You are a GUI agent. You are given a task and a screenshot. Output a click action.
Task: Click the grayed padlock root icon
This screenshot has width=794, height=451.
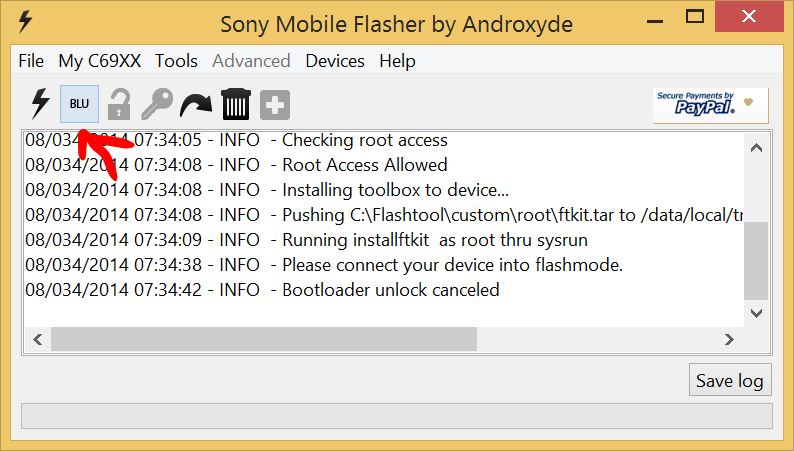click(x=119, y=104)
